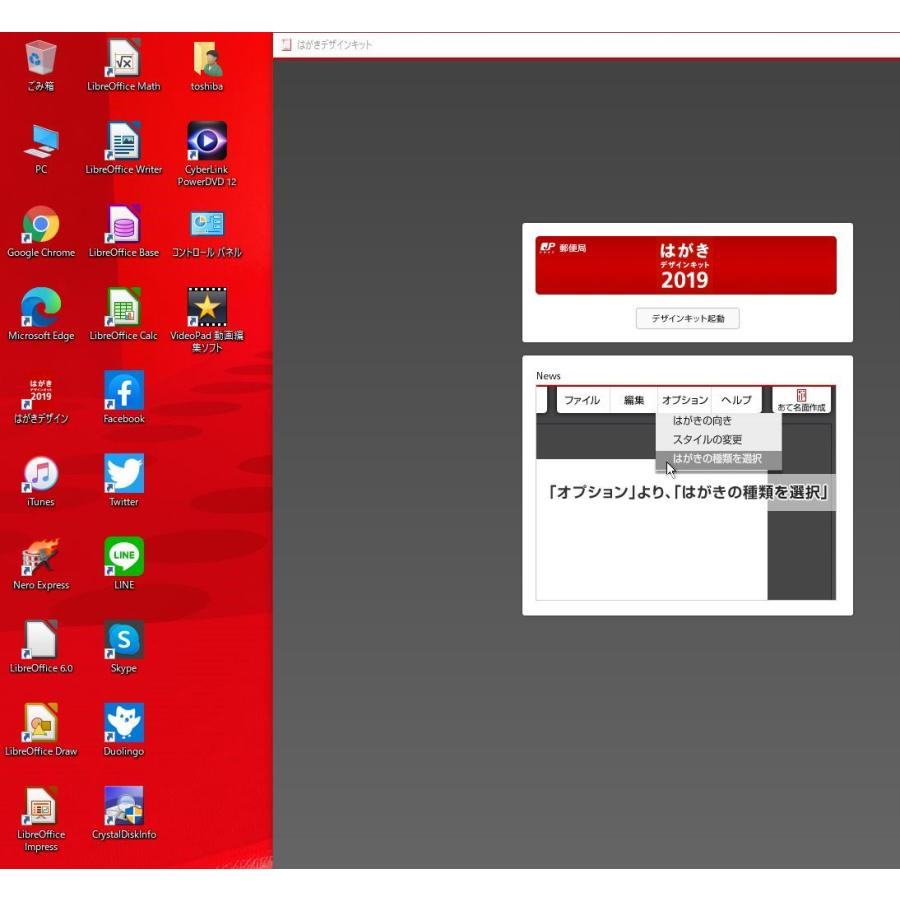The width and height of the screenshot is (900, 900).
Task: Launch CyberLink PowerDVD 12 shortcut
Action: click(x=206, y=143)
